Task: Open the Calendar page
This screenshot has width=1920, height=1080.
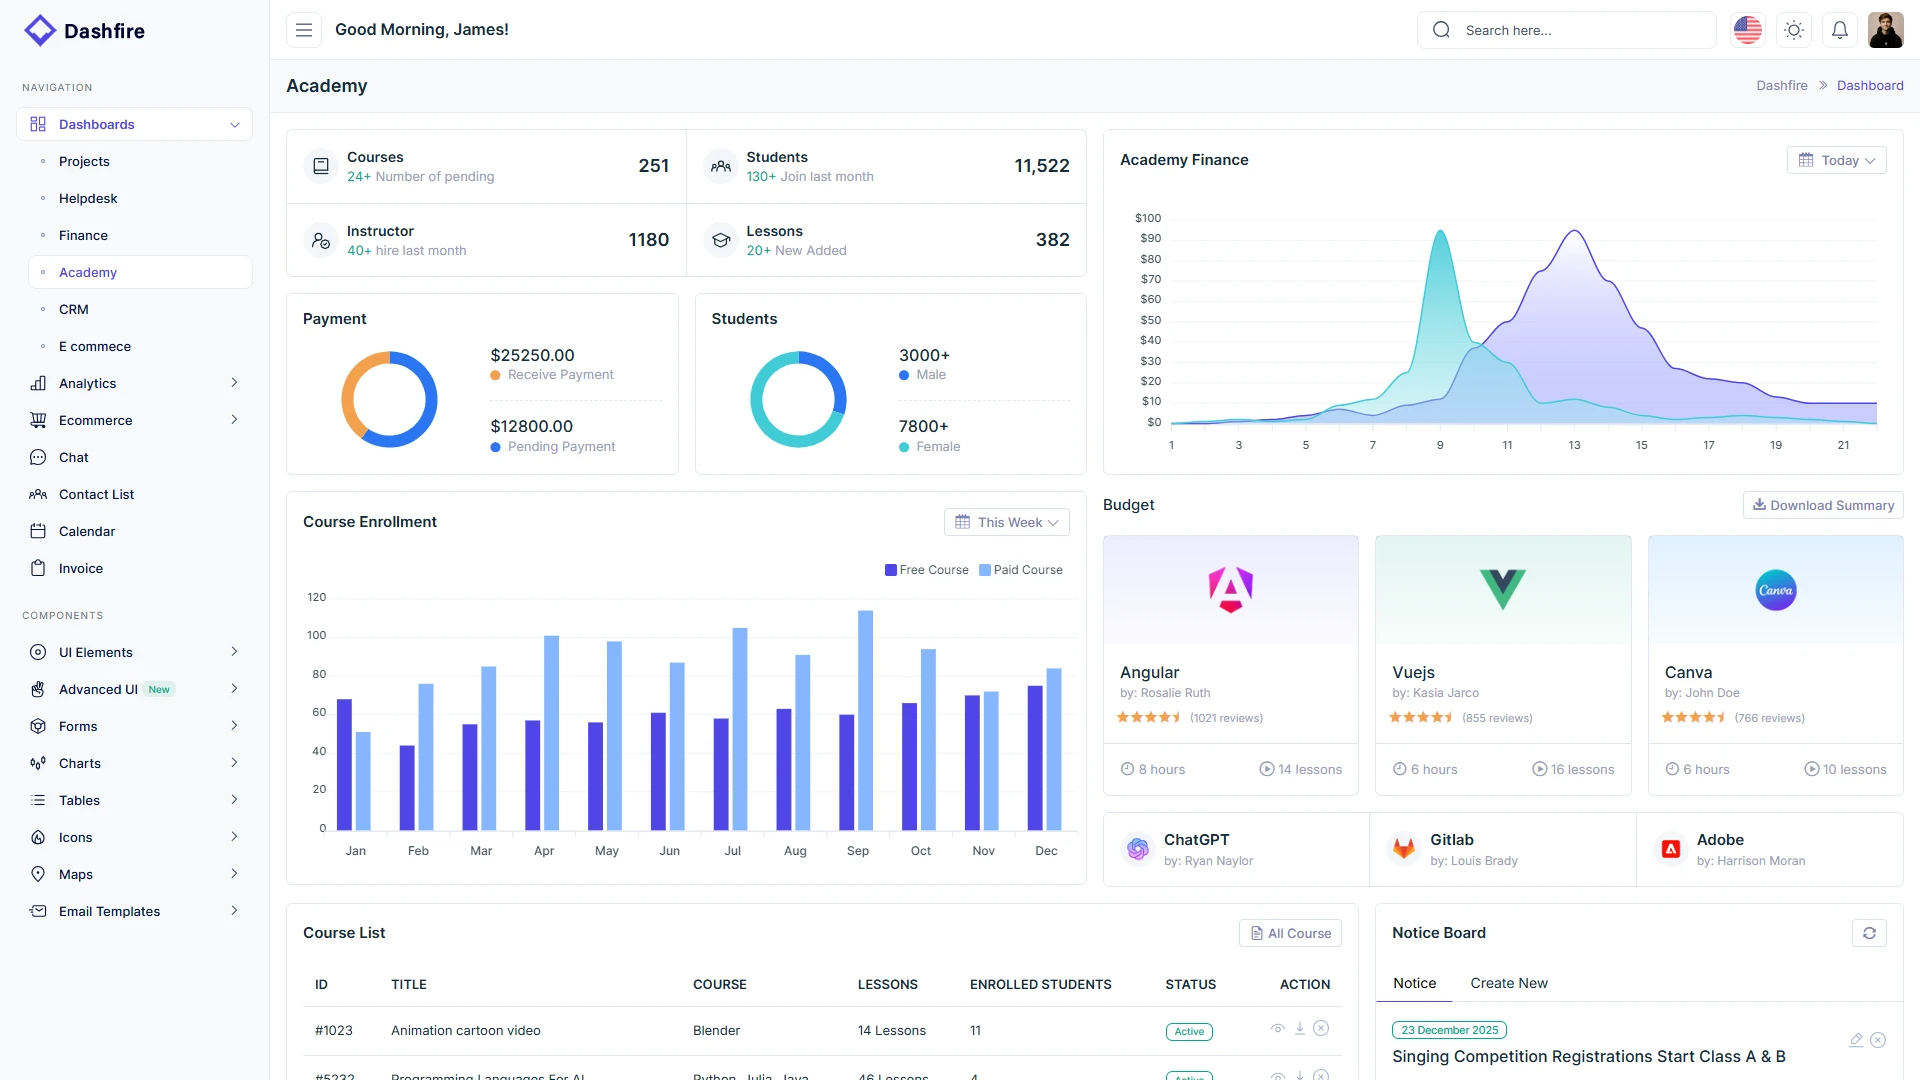Action: pos(134,531)
